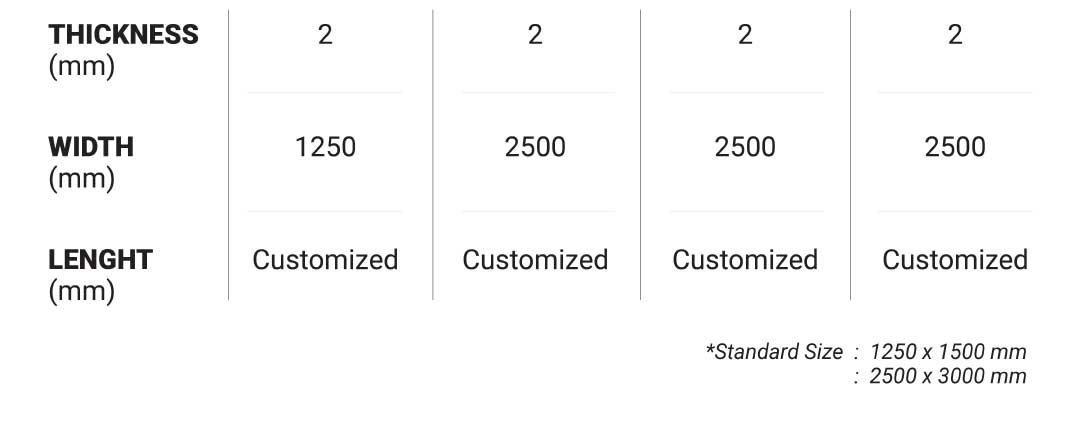Click Customized length in fourth column
Viewport: 1080px width, 428px height.
point(955,260)
